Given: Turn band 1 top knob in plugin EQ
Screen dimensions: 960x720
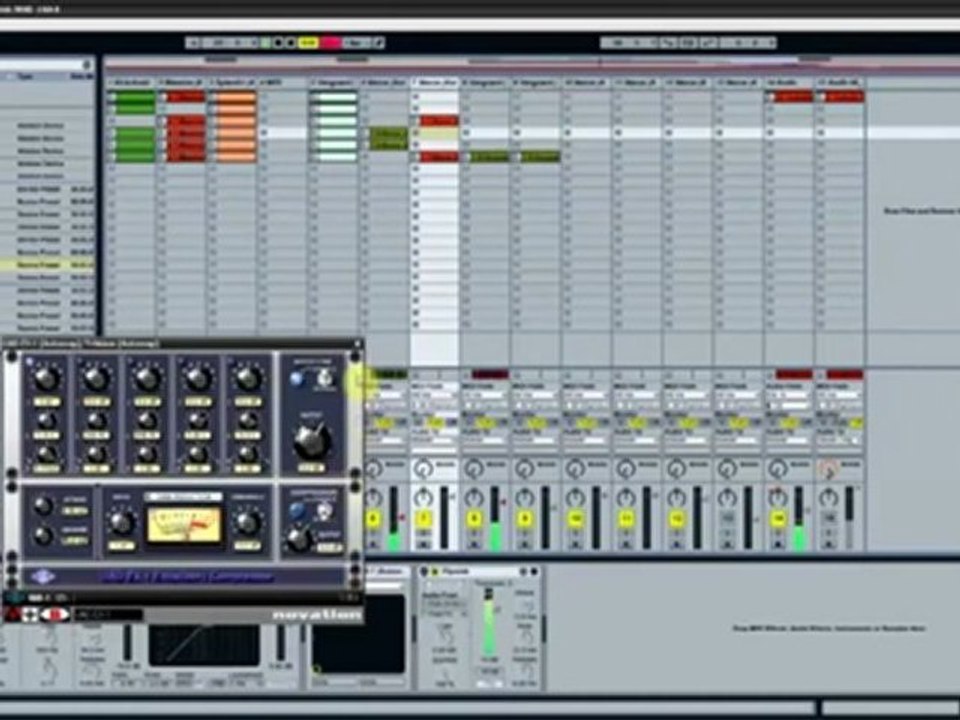Looking at the screenshot, I should (47, 379).
